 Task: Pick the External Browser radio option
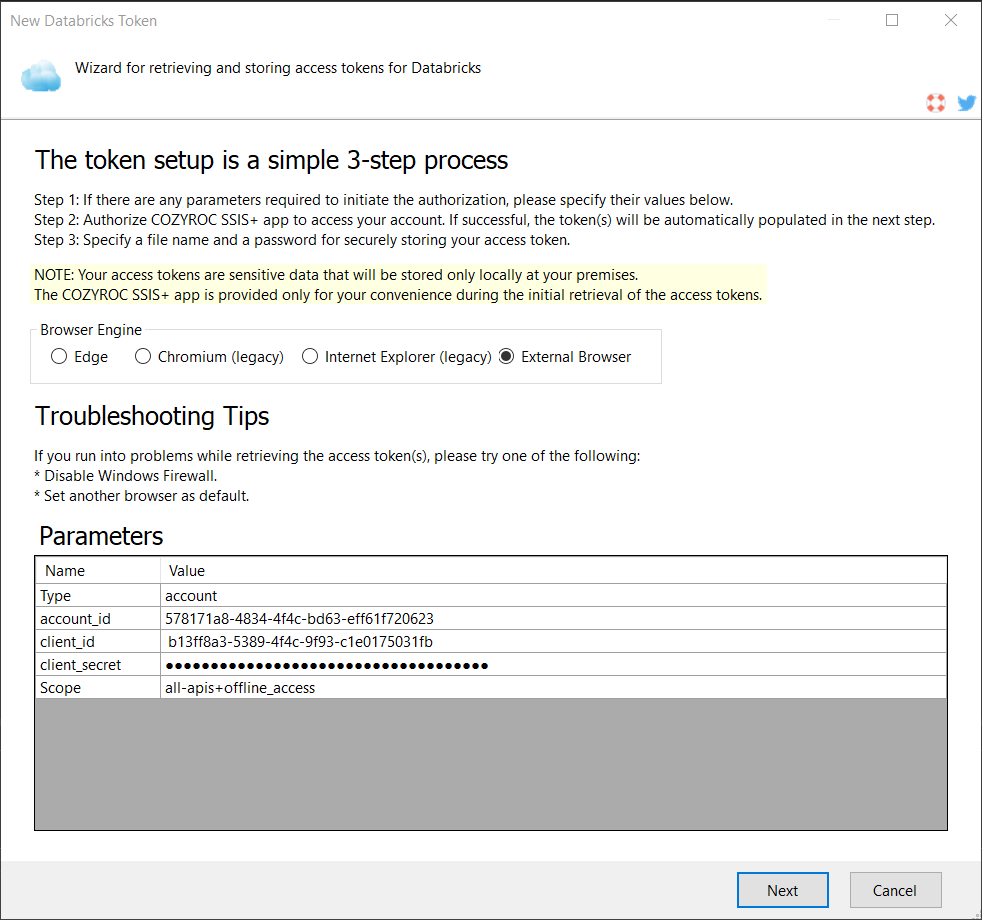tap(507, 357)
